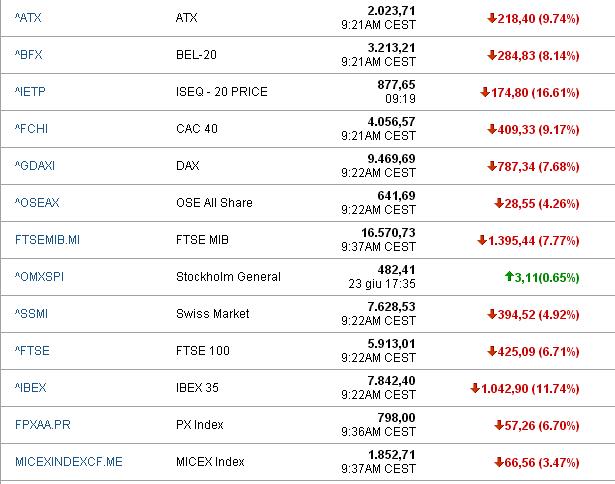Select the ^SSMI symbol link
The width and height of the screenshot is (615, 484).
click(x=31, y=314)
